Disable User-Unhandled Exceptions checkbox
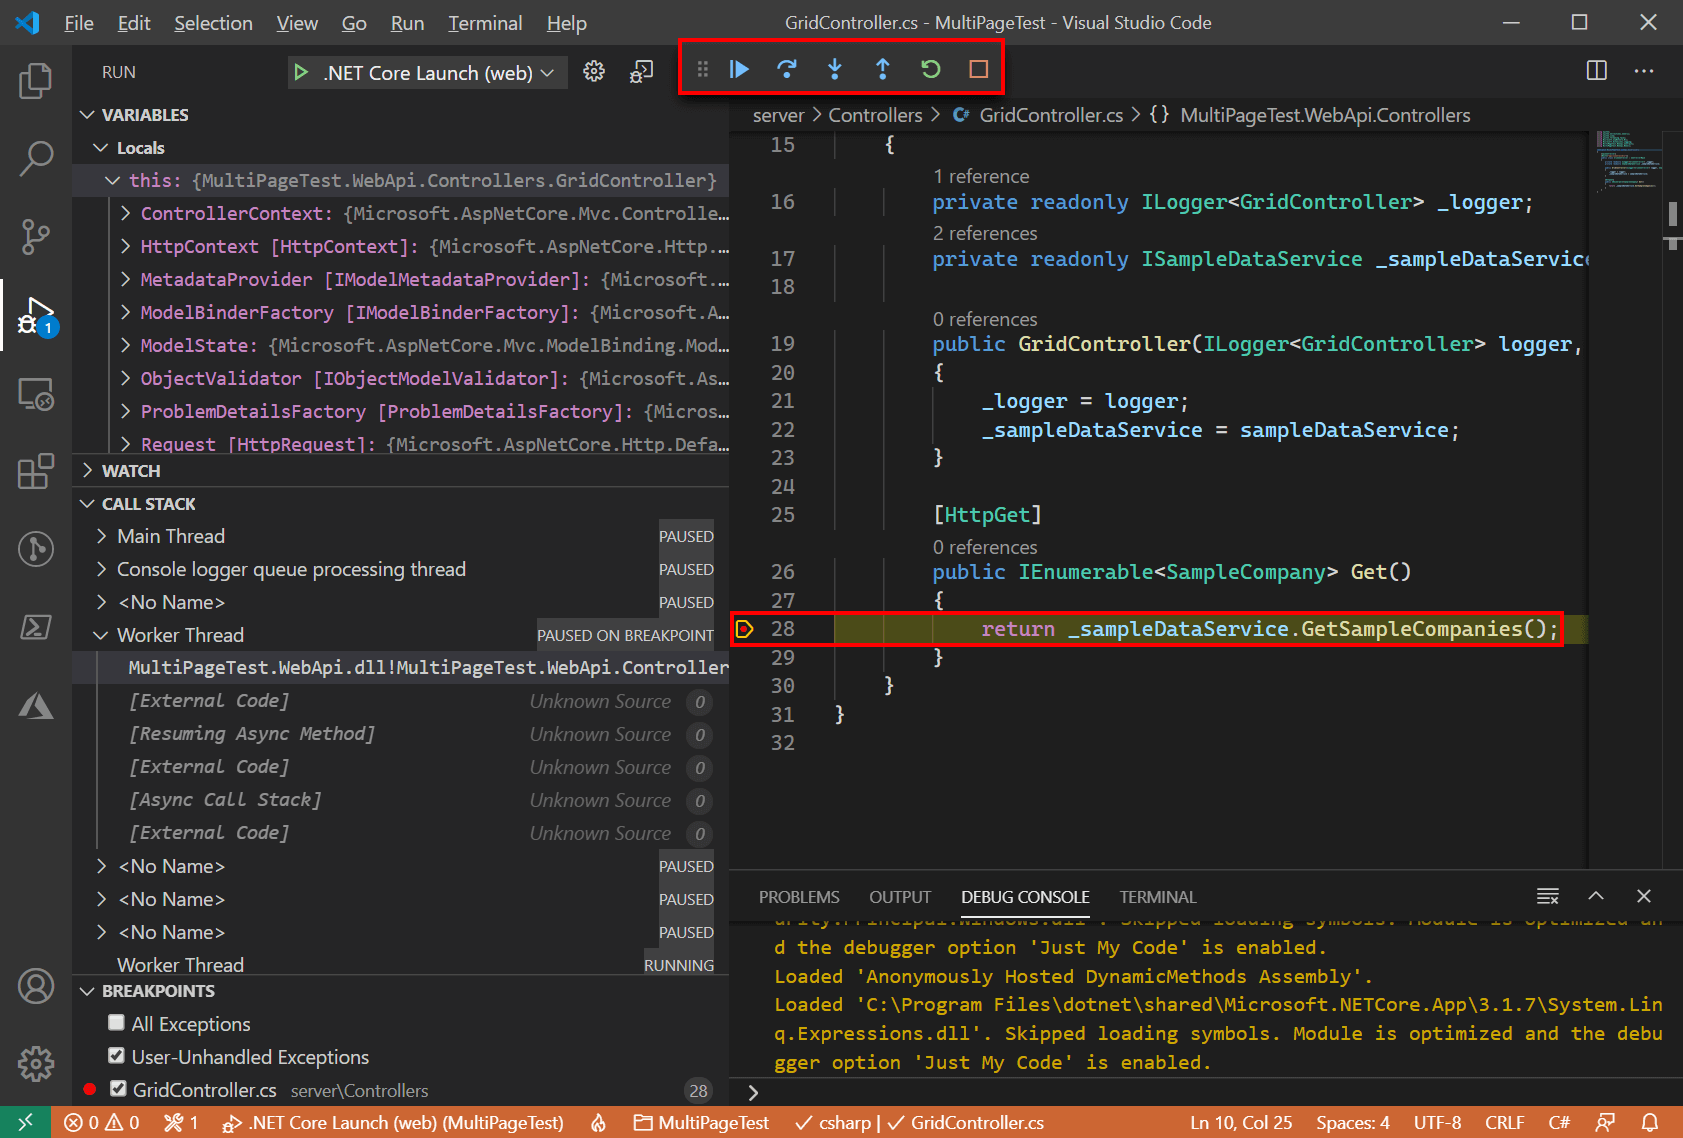The width and height of the screenshot is (1683, 1138). pyautogui.click(x=117, y=1056)
